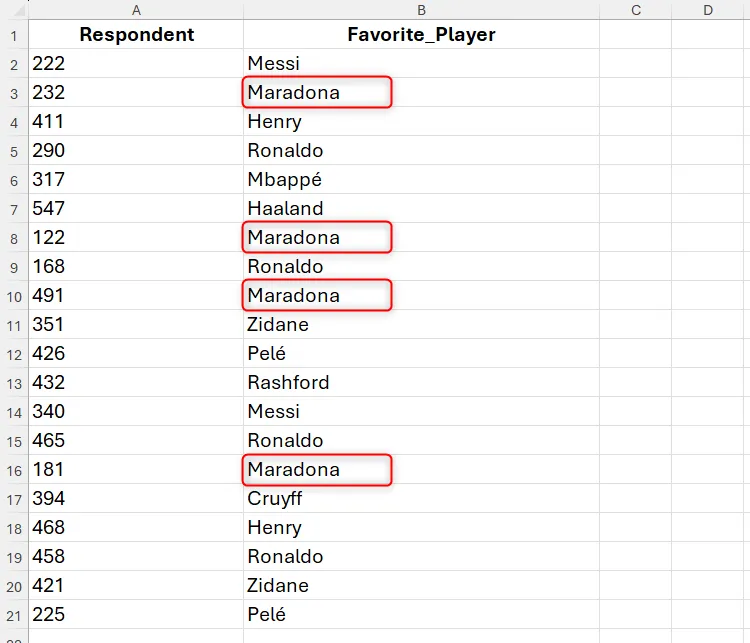Click the Favorite_Player header cell
The width and height of the screenshot is (750, 643).
[421, 35]
